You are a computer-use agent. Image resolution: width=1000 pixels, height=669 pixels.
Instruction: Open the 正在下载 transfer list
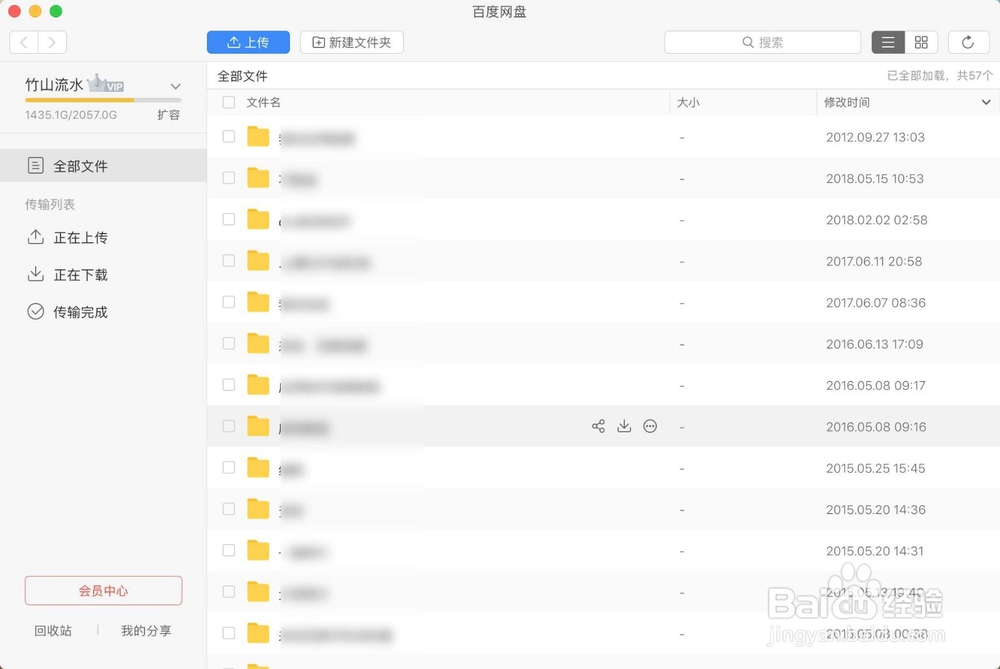pyautogui.click(x=68, y=275)
